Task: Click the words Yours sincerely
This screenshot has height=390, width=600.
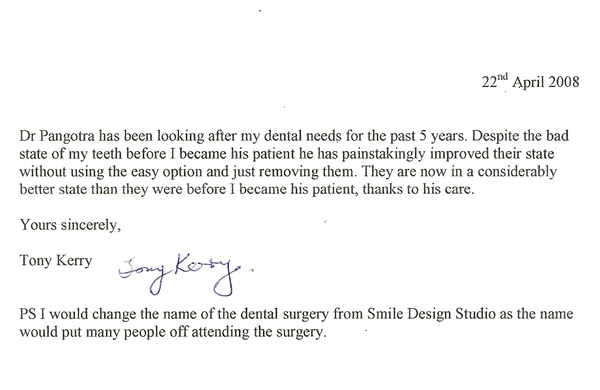Action: click(70, 225)
